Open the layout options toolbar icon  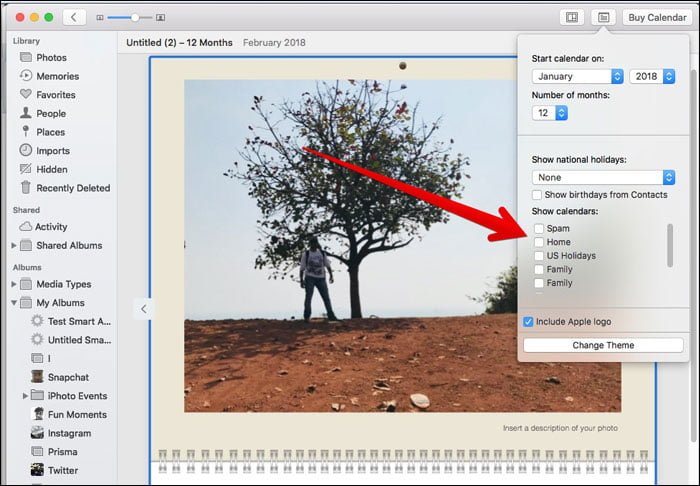[x=572, y=17]
